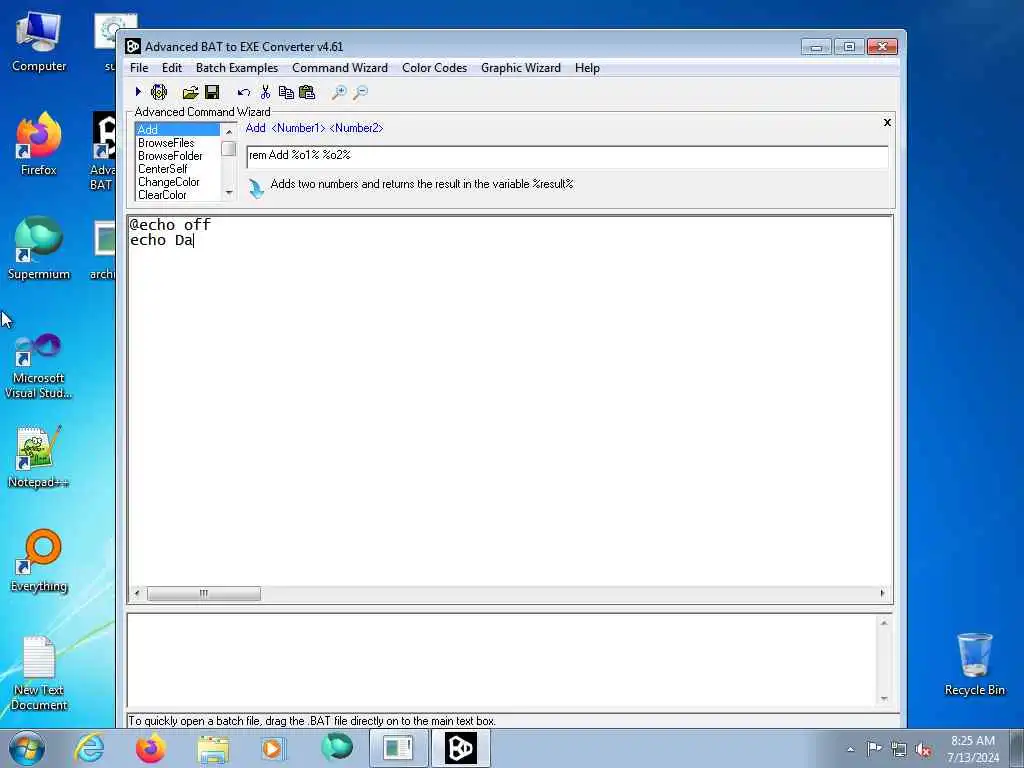Select BrowseFiles in the command list
The height and width of the screenshot is (768, 1024).
point(178,142)
